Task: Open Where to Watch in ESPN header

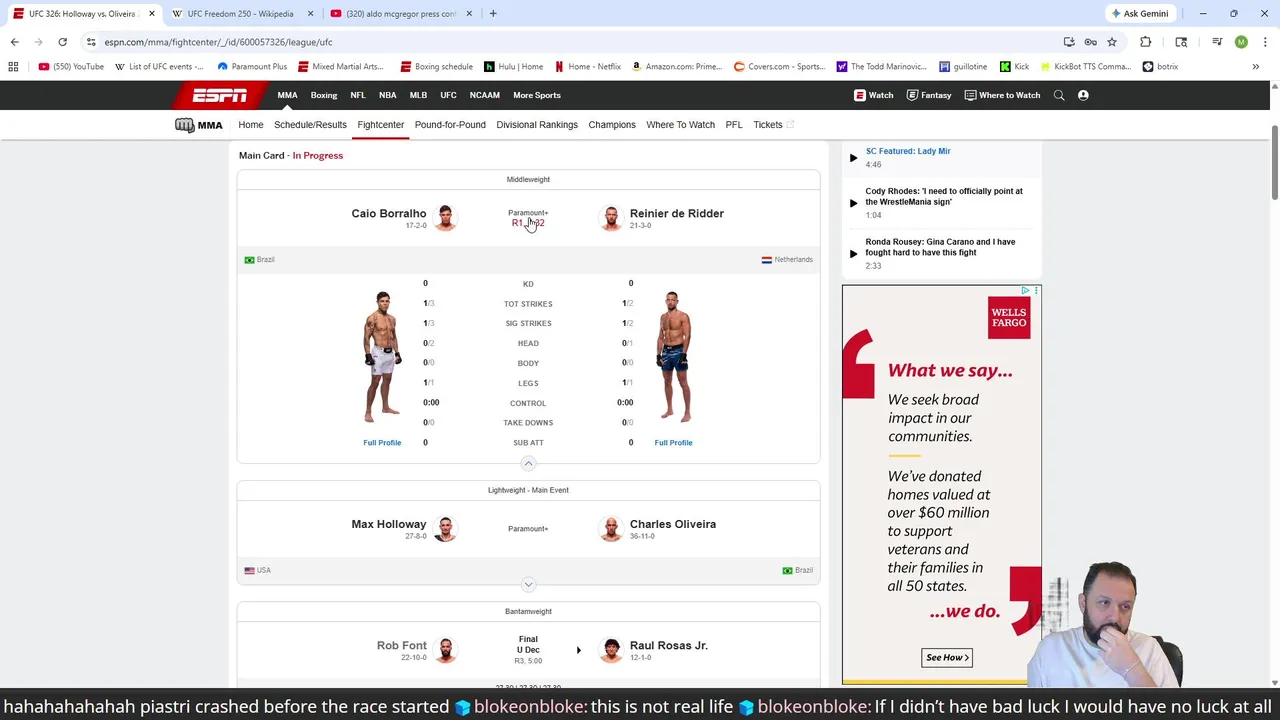Action: (x=1002, y=95)
